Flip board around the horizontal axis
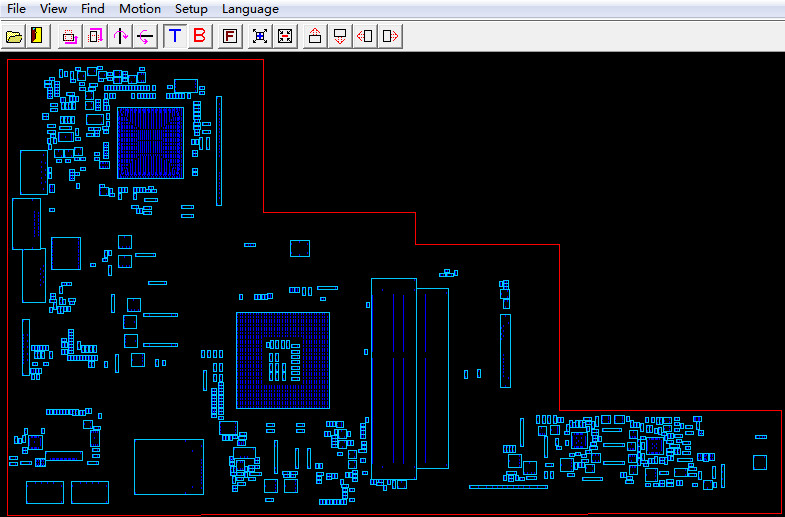Screen dimensions: 785x517 (x=145, y=36)
